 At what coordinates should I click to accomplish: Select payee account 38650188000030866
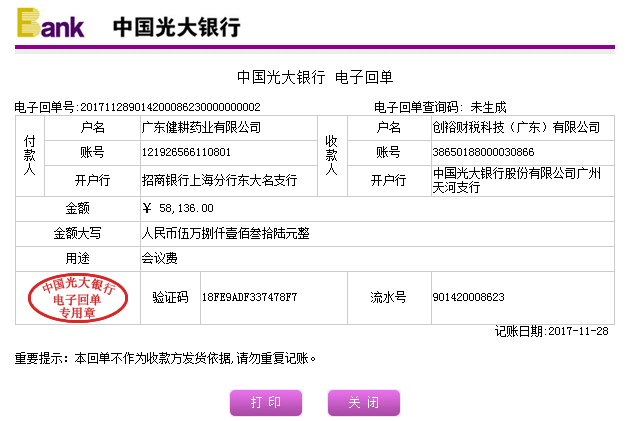click(x=483, y=152)
